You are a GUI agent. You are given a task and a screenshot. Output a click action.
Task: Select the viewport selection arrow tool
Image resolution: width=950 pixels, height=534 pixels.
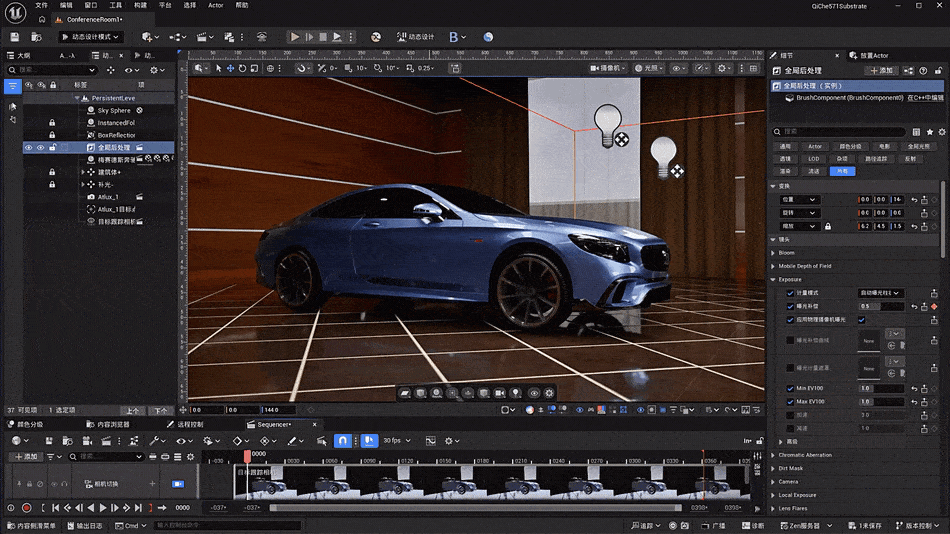pos(219,68)
